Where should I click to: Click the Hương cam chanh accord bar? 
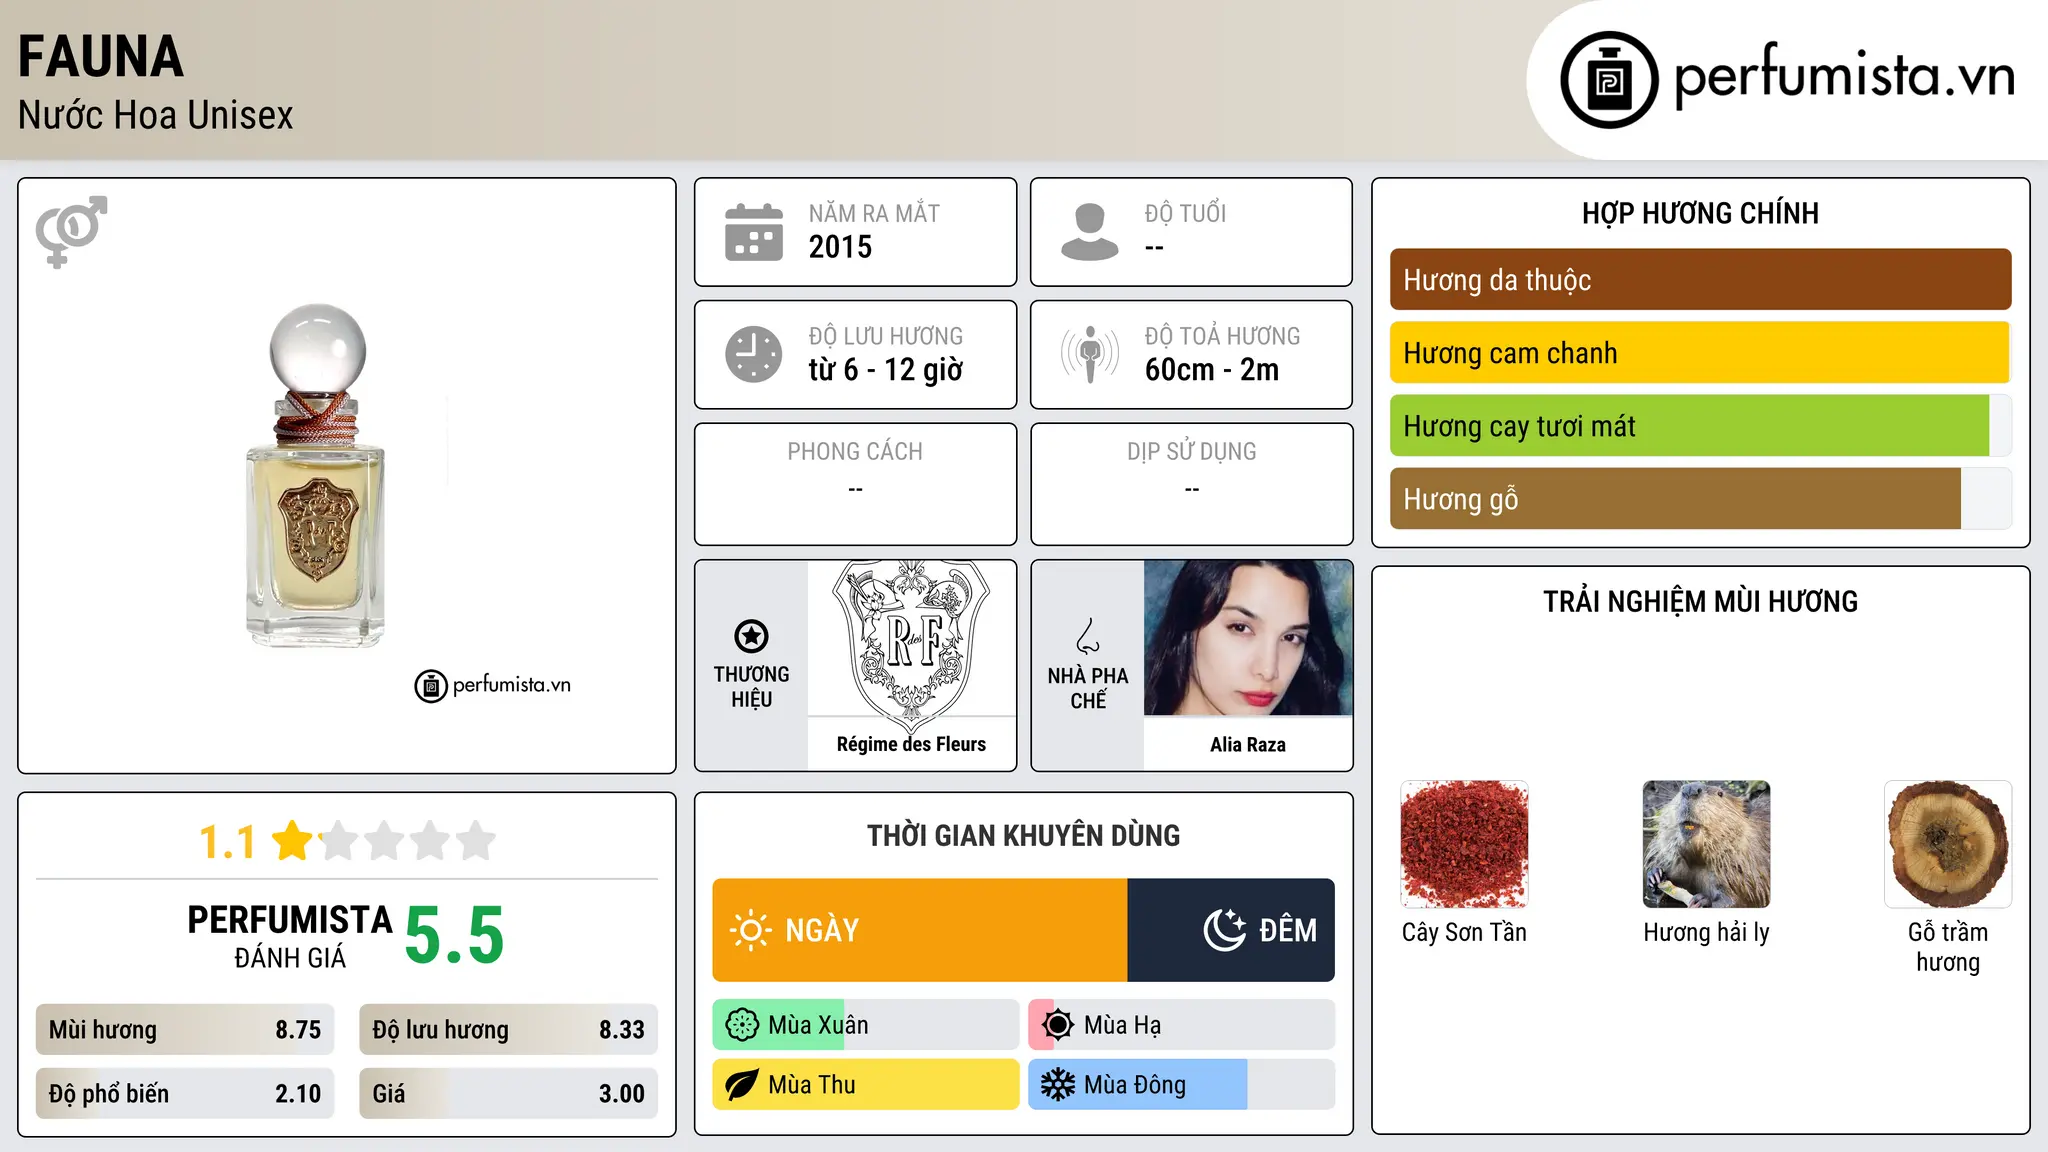tap(1700, 353)
